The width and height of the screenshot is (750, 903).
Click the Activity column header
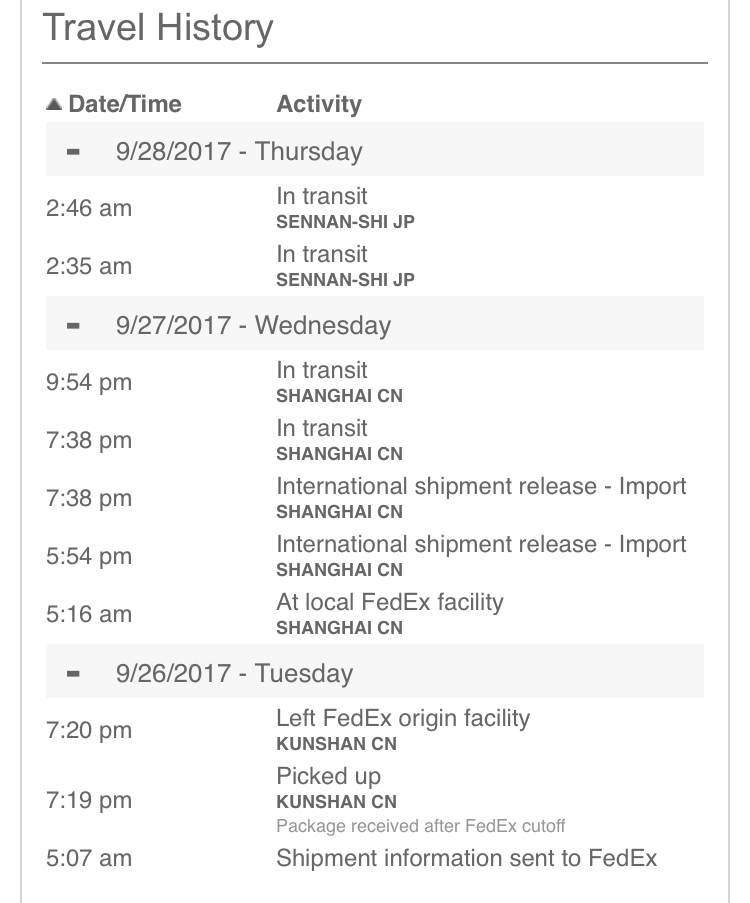click(319, 104)
